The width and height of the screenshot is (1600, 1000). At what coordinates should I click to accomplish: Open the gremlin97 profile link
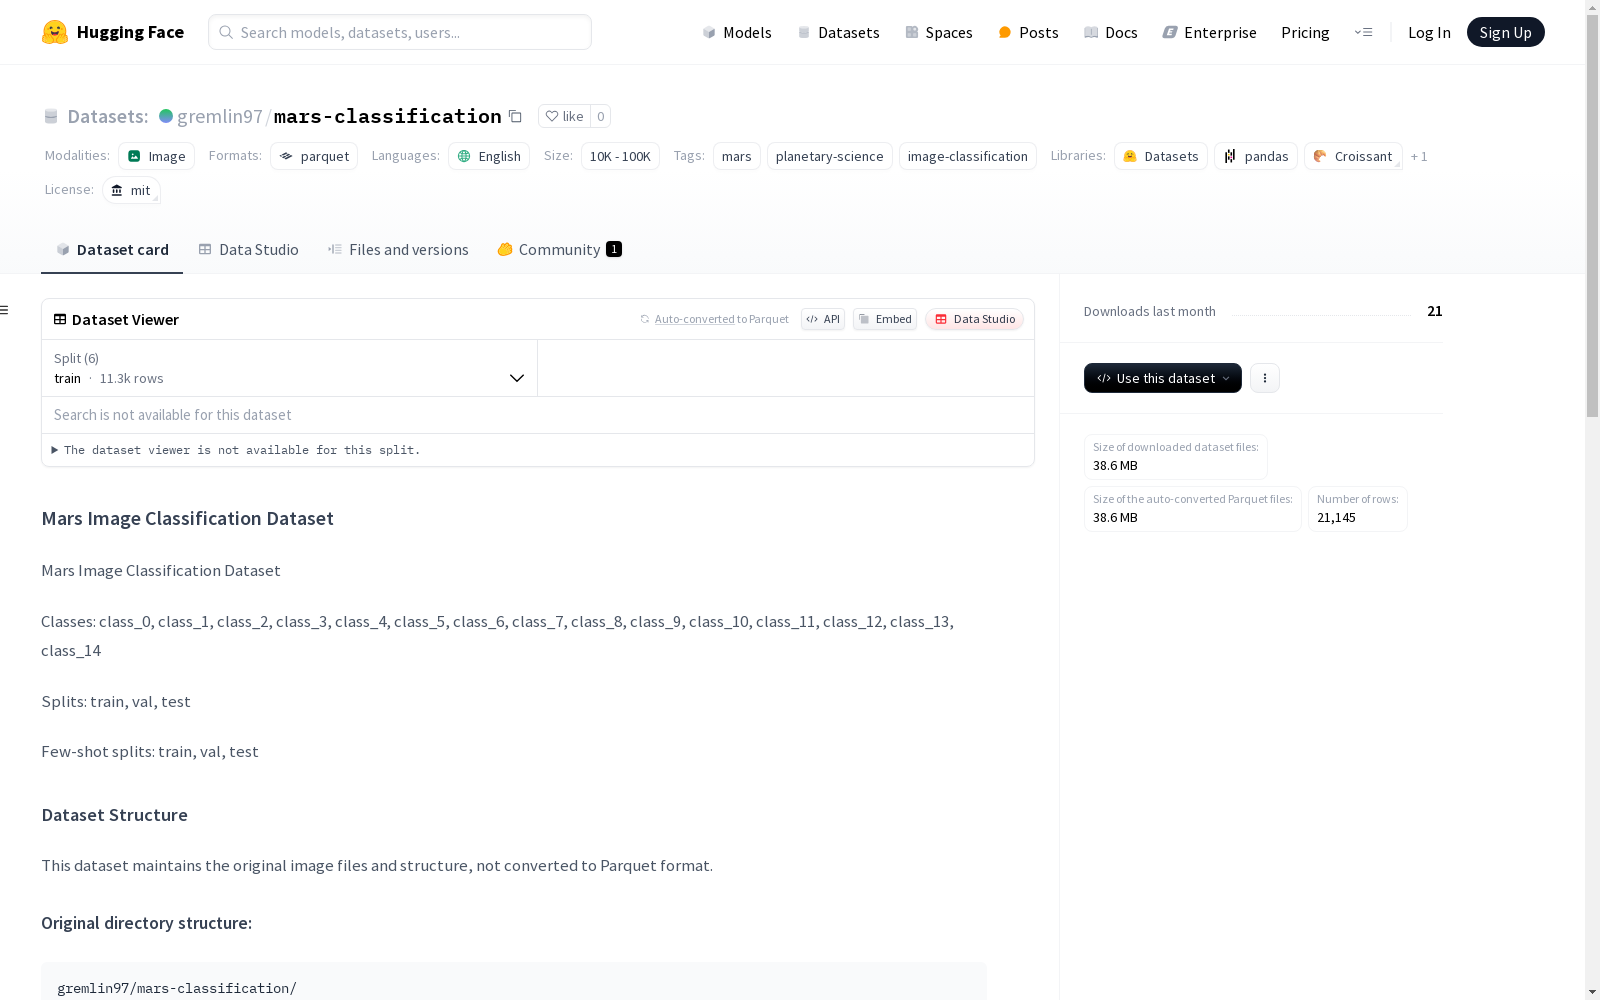[220, 116]
